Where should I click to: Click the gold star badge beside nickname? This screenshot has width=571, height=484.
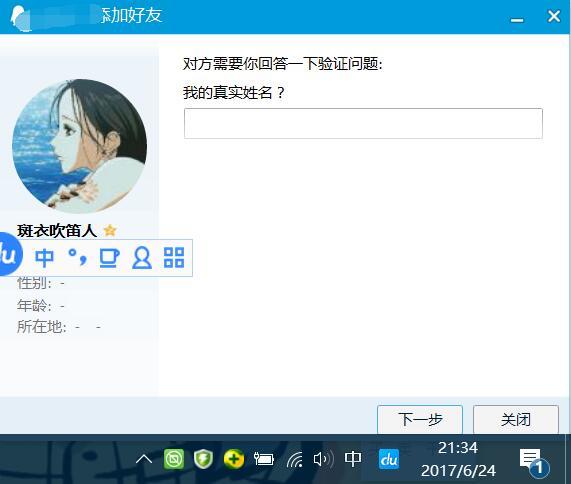tap(110, 230)
